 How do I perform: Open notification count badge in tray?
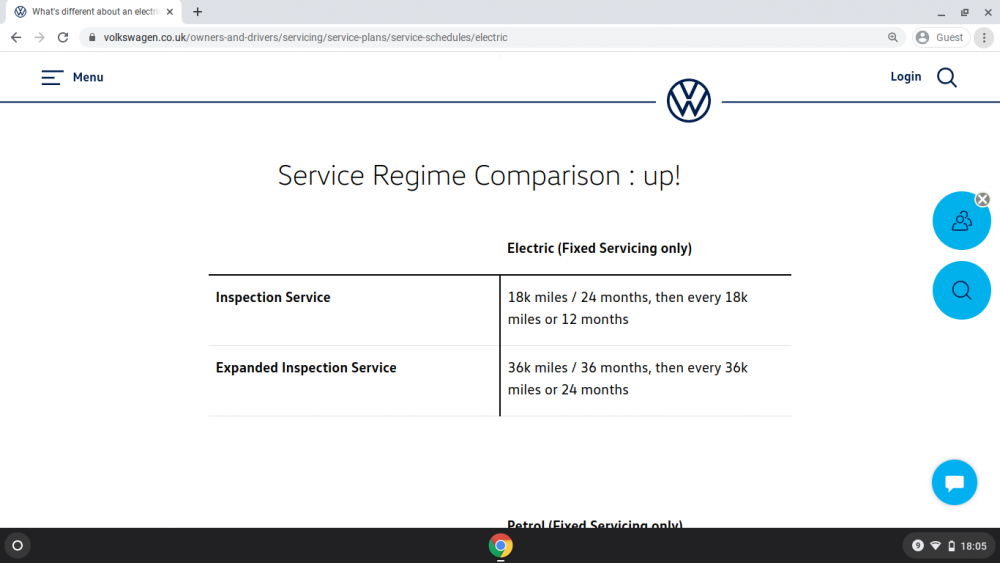(x=918, y=546)
